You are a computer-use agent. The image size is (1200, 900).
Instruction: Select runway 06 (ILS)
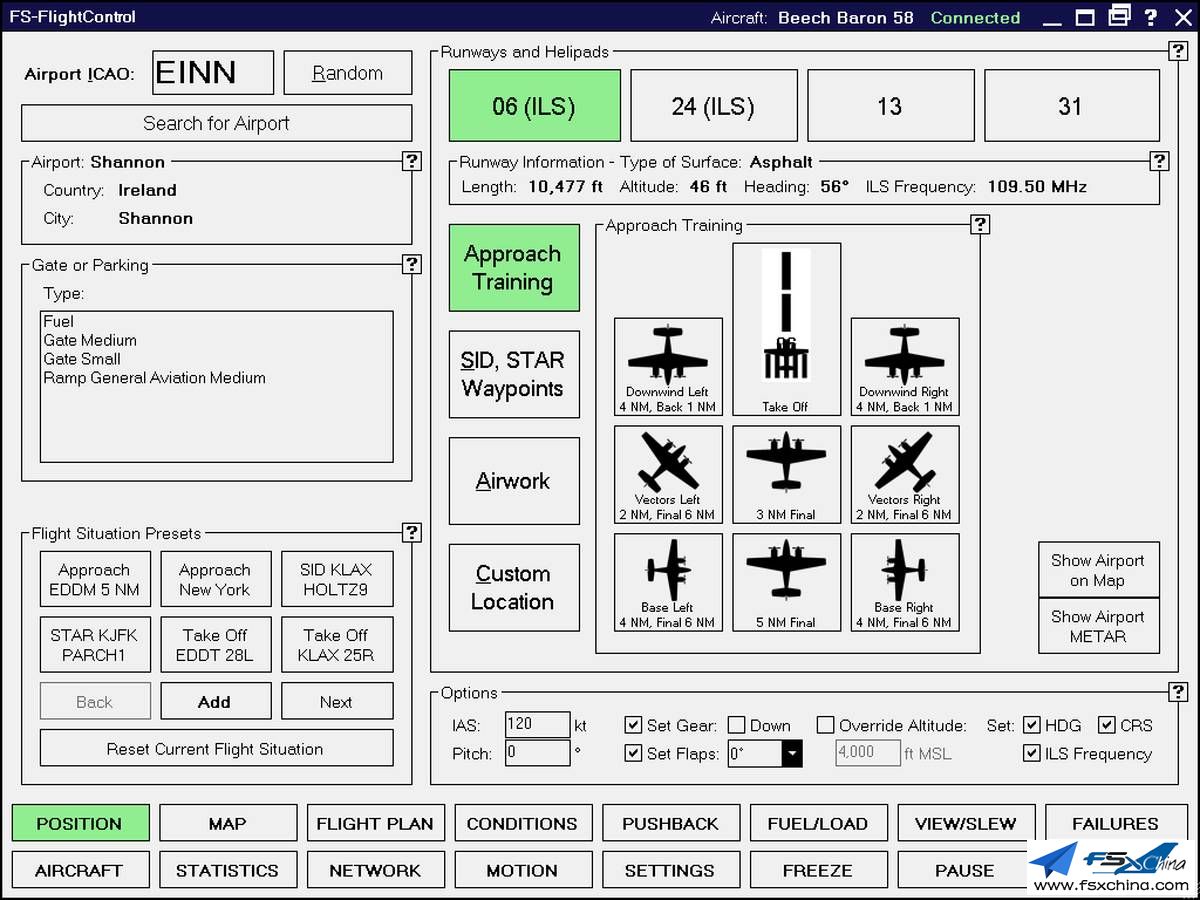[x=535, y=105]
